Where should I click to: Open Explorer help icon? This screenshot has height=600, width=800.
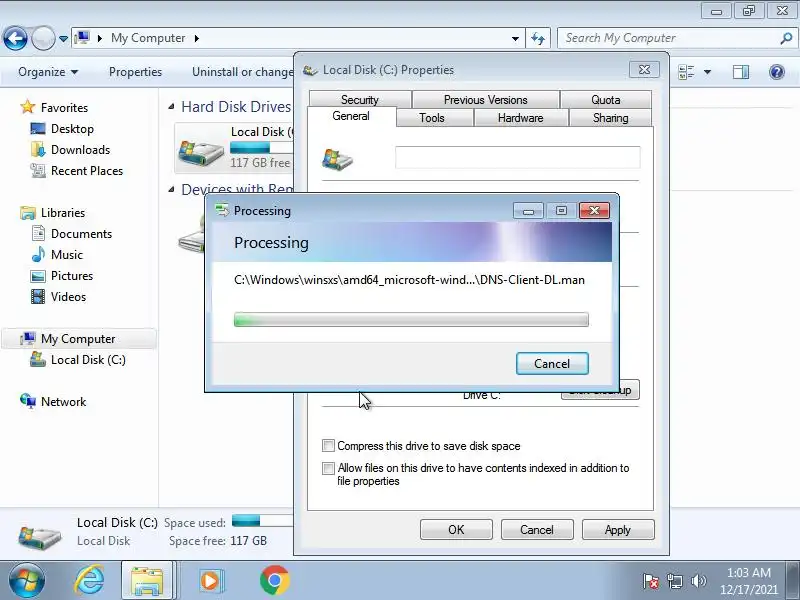click(777, 72)
